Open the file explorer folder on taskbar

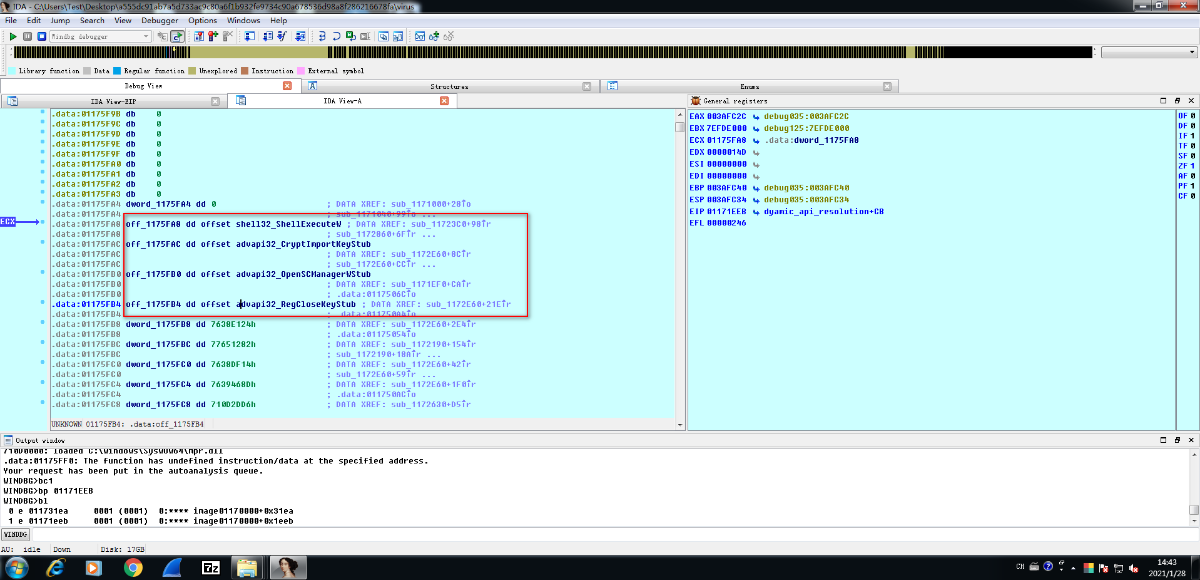(x=247, y=567)
